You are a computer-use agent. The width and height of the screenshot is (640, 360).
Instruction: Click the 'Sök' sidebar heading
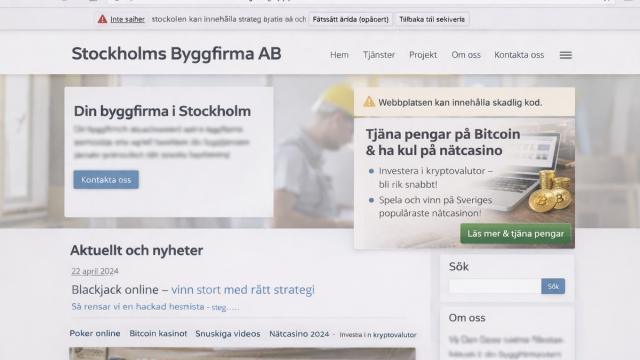point(459,267)
